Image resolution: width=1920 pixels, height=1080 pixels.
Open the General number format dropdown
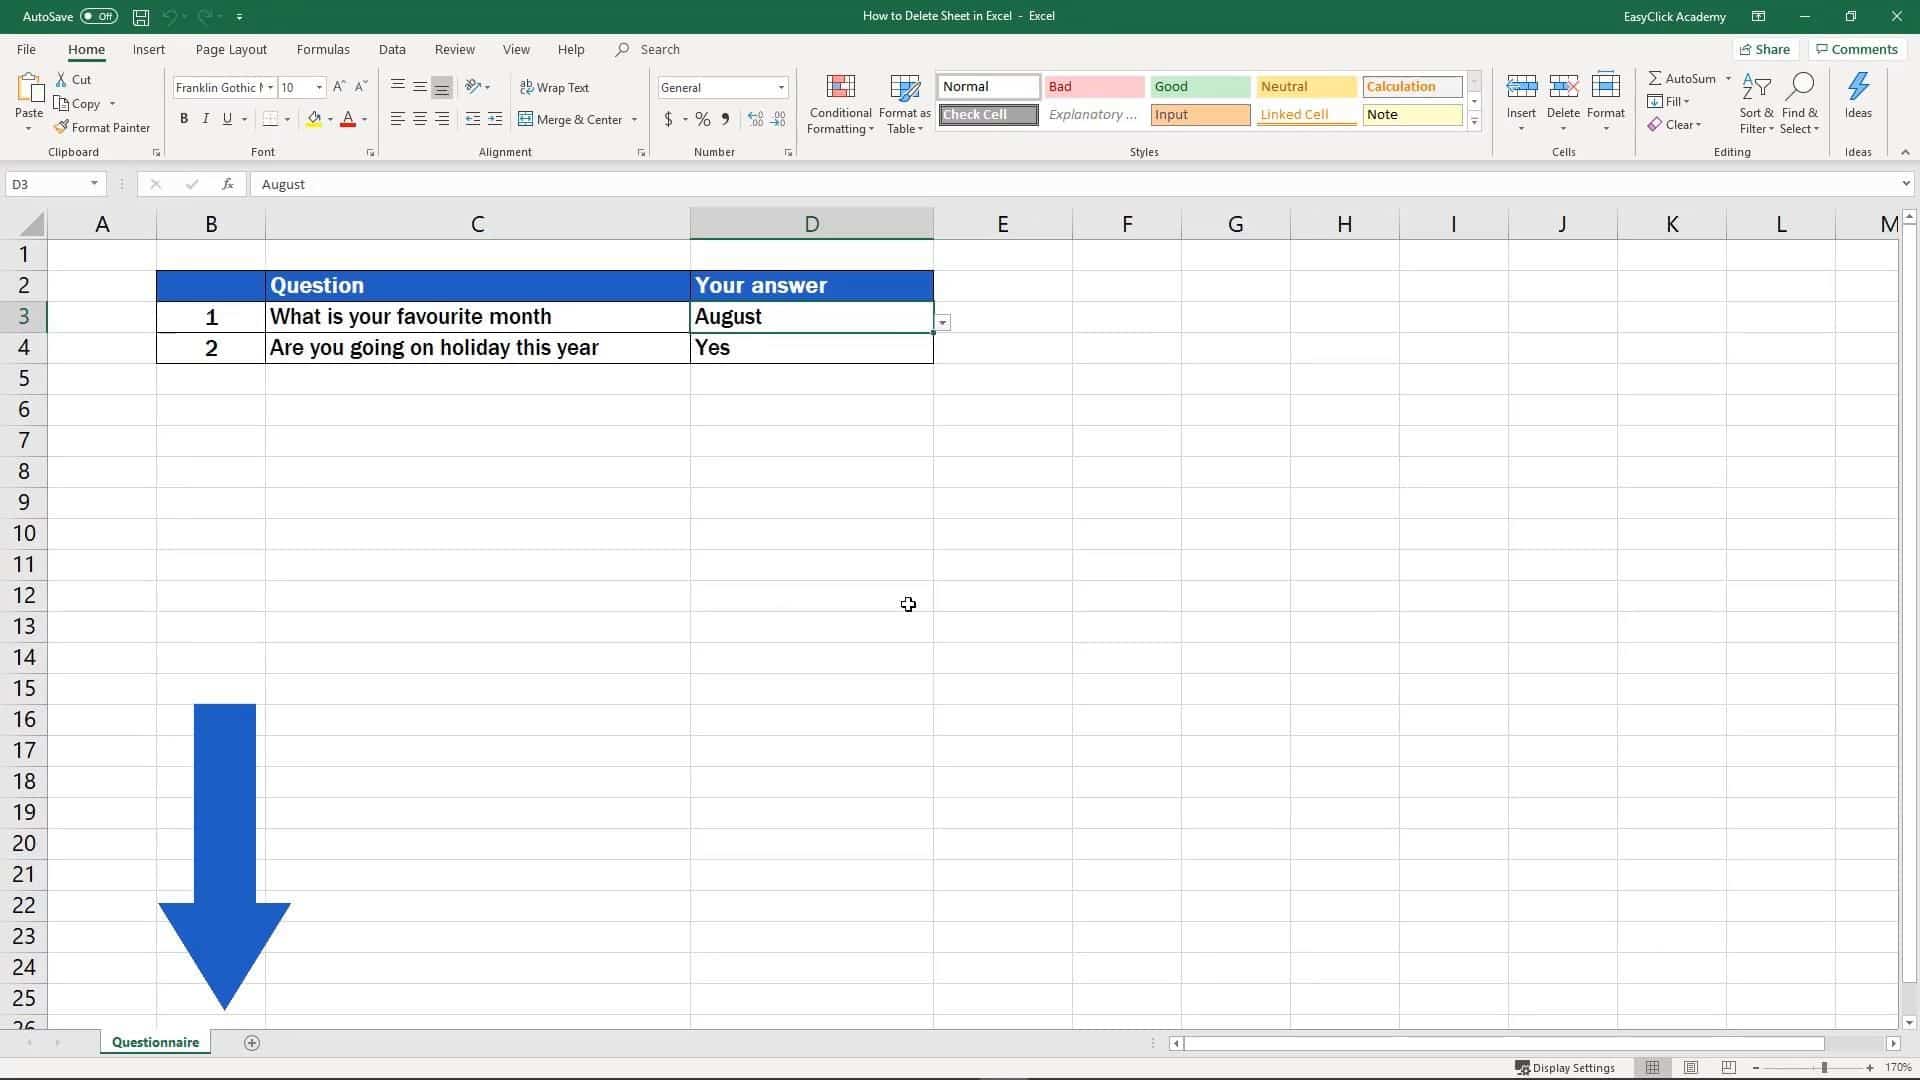point(781,87)
